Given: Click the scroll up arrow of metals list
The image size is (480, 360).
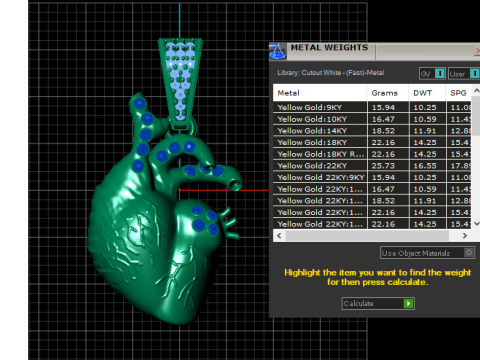Looking at the screenshot, I should point(476,90).
